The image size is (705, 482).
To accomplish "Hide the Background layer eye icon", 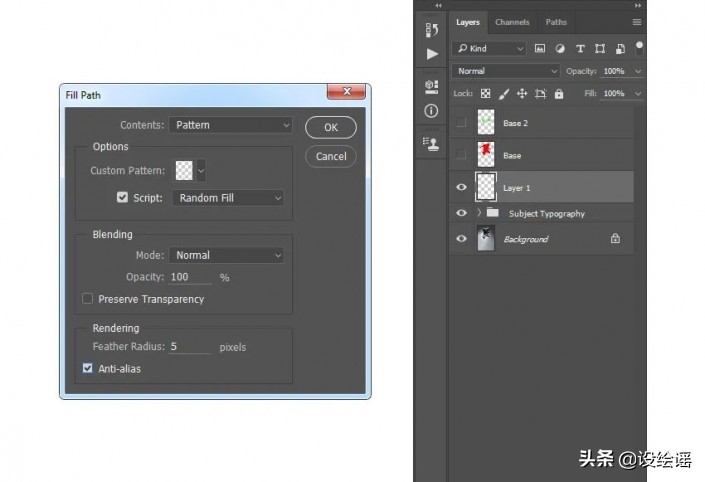I will (461, 238).
